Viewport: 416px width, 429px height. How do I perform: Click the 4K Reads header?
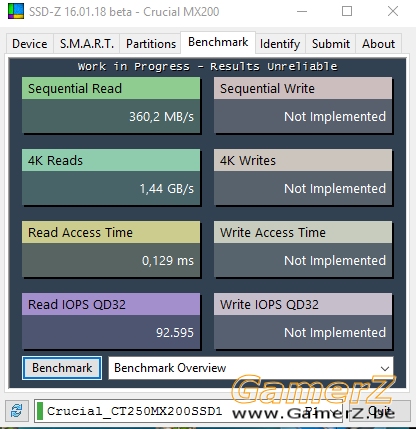coord(111,160)
